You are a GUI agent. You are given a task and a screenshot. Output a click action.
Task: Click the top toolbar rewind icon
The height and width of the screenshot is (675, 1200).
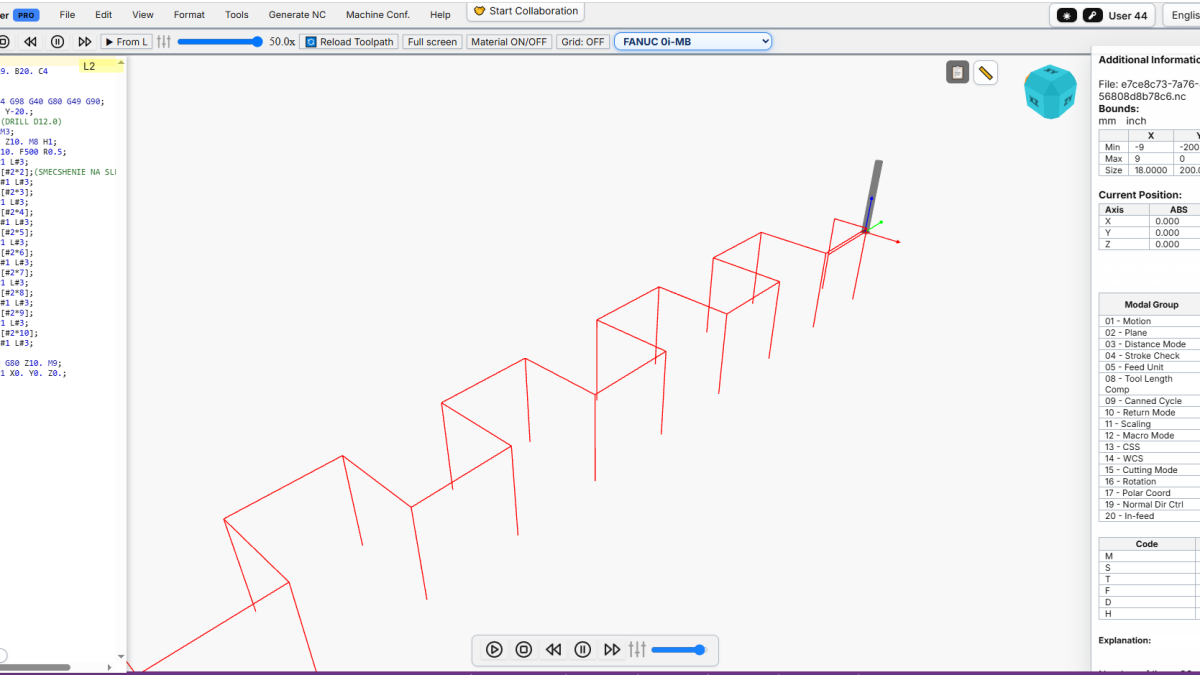30,42
